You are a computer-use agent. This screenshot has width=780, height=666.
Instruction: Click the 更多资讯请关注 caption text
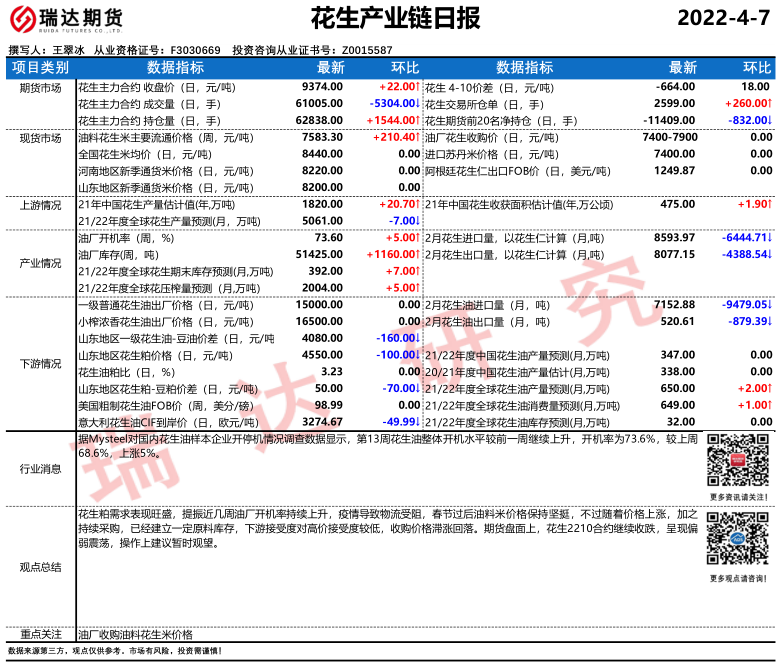[739, 496]
